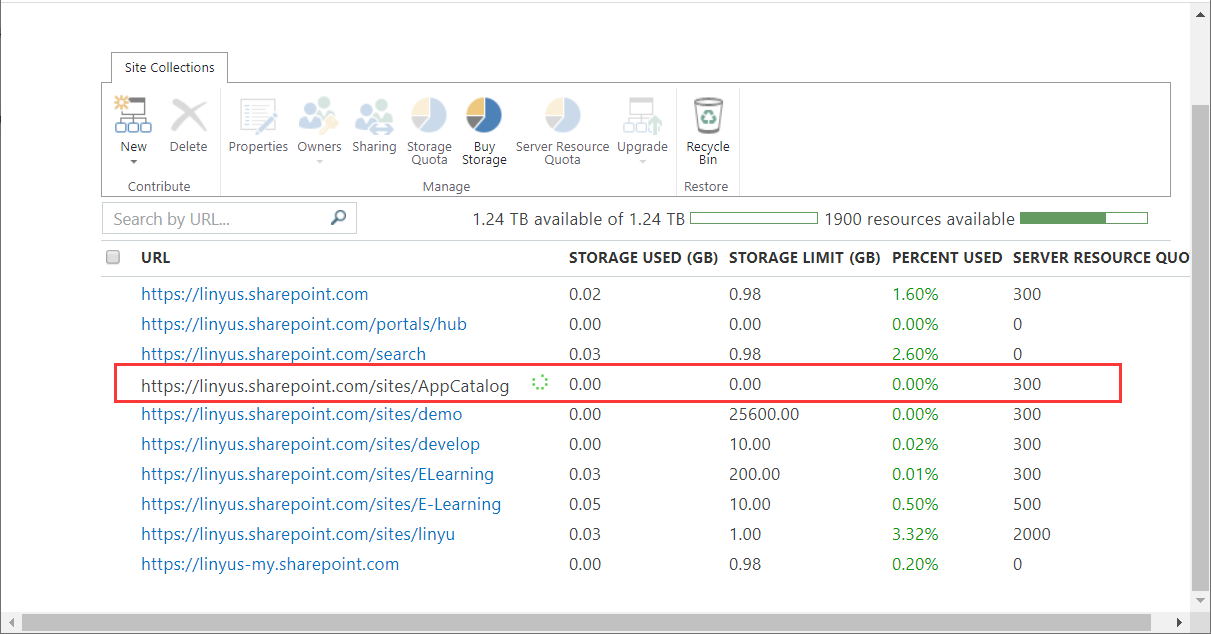Open the linyus-my.sharepoint.com link
Screen dimensions: 1211x634
270,564
